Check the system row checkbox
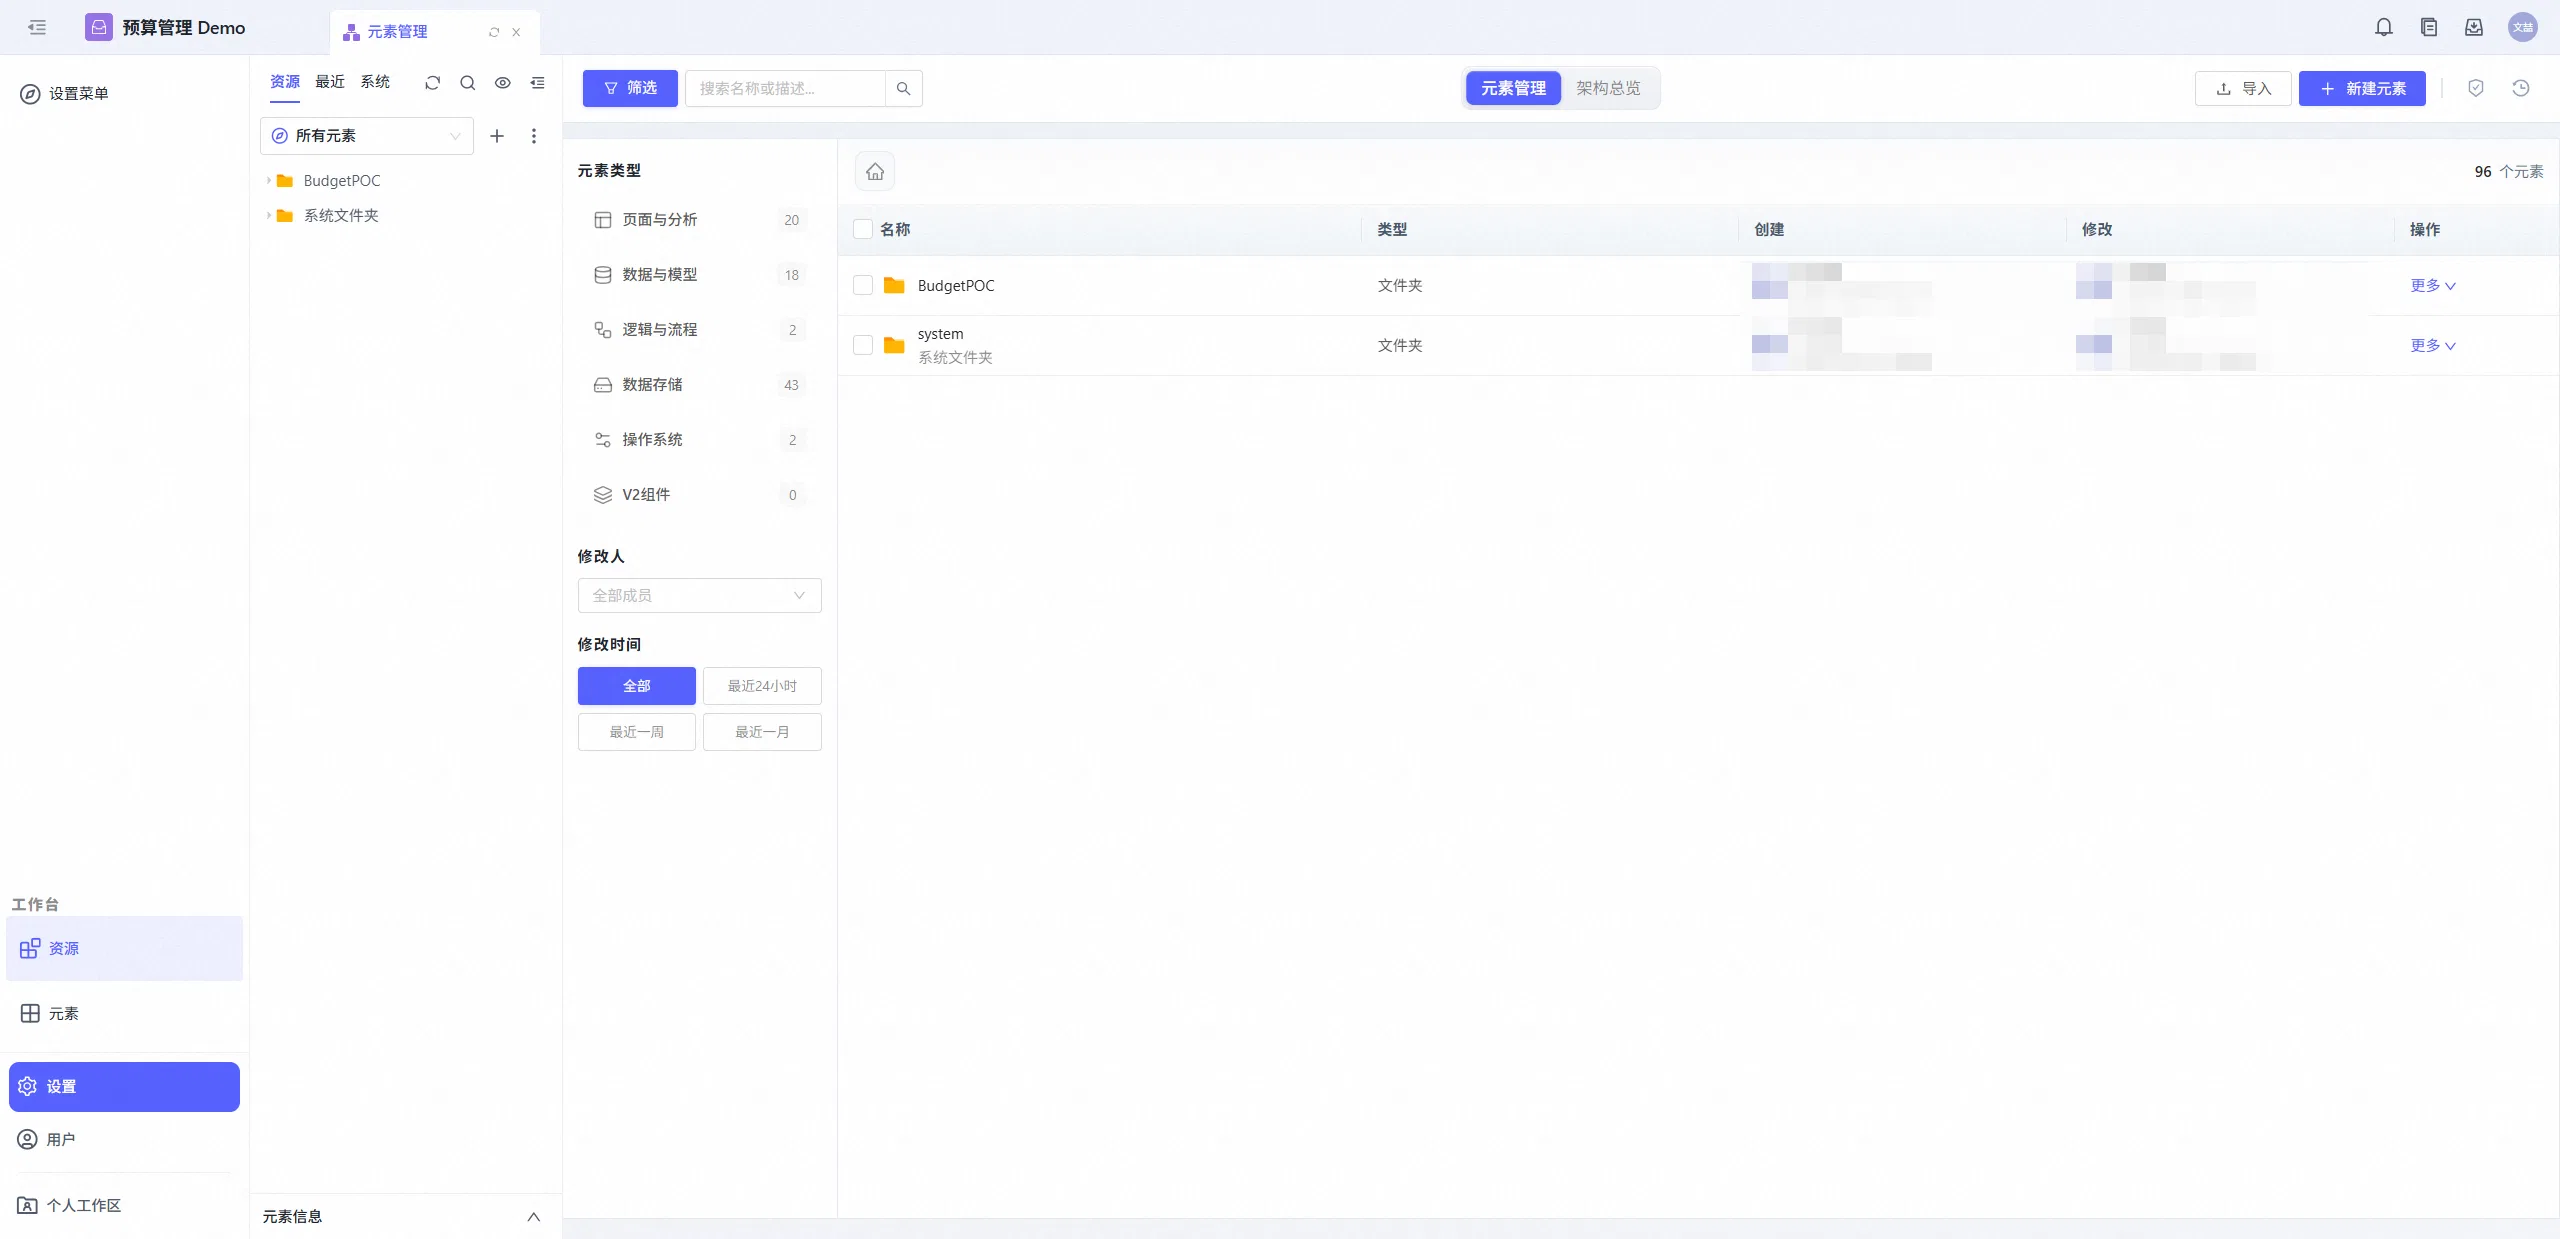Screen dimensions: 2560x1239 [x=863, y=345]
